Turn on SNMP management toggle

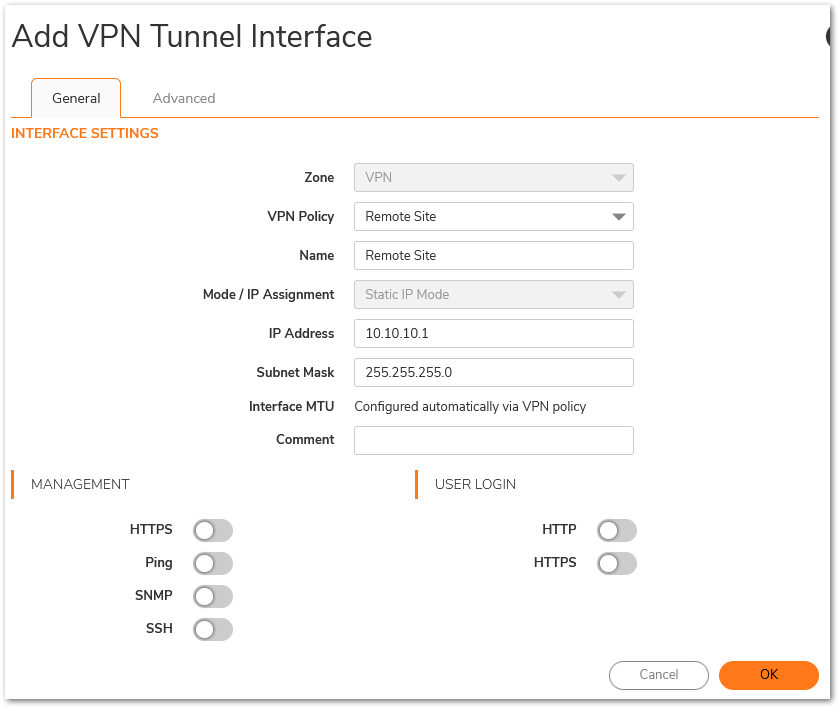click(213, 596)
